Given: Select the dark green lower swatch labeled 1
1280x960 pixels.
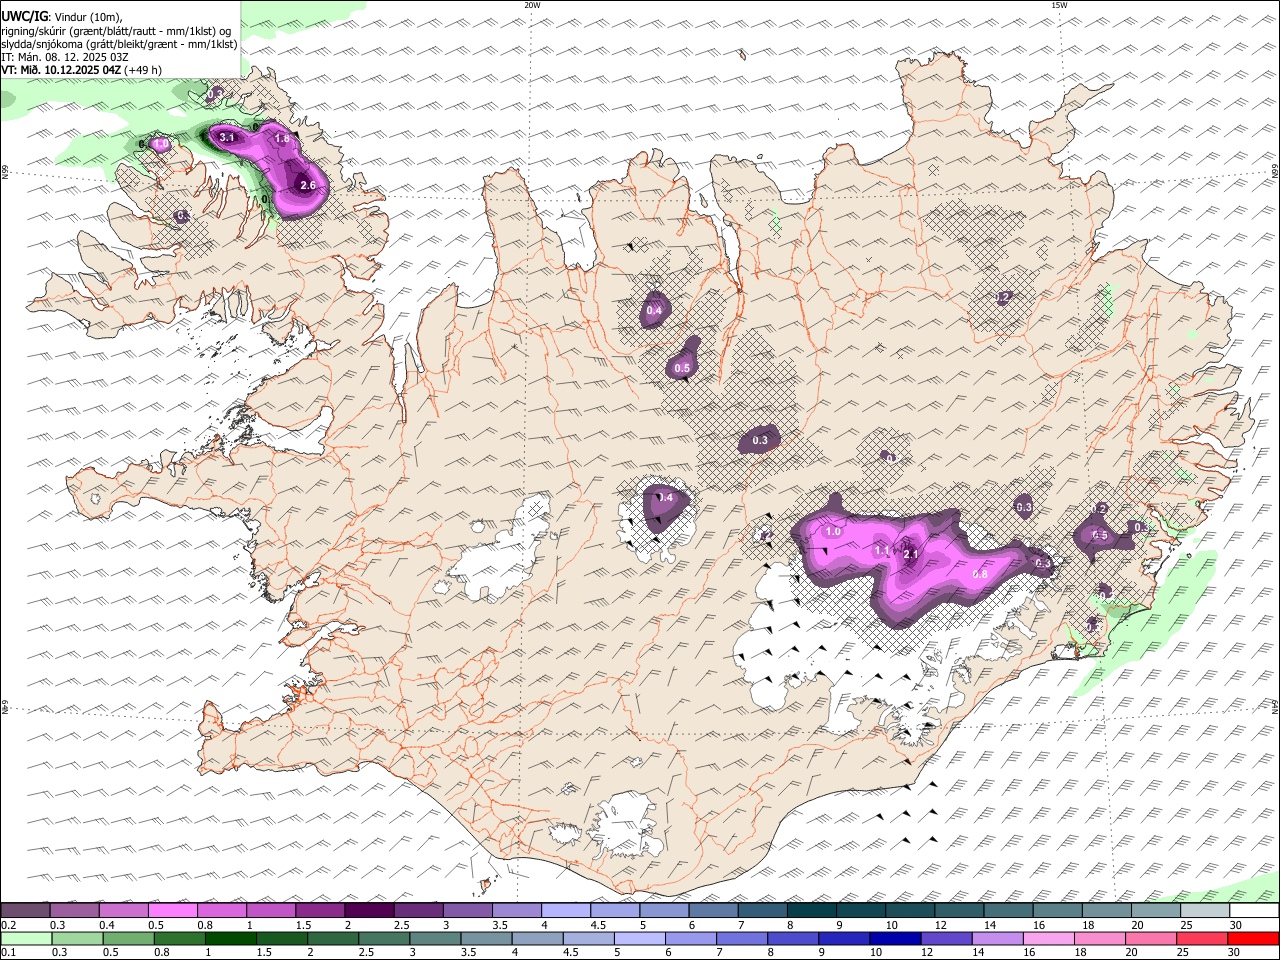Looking at the screenshot, I should pos(231,938).
